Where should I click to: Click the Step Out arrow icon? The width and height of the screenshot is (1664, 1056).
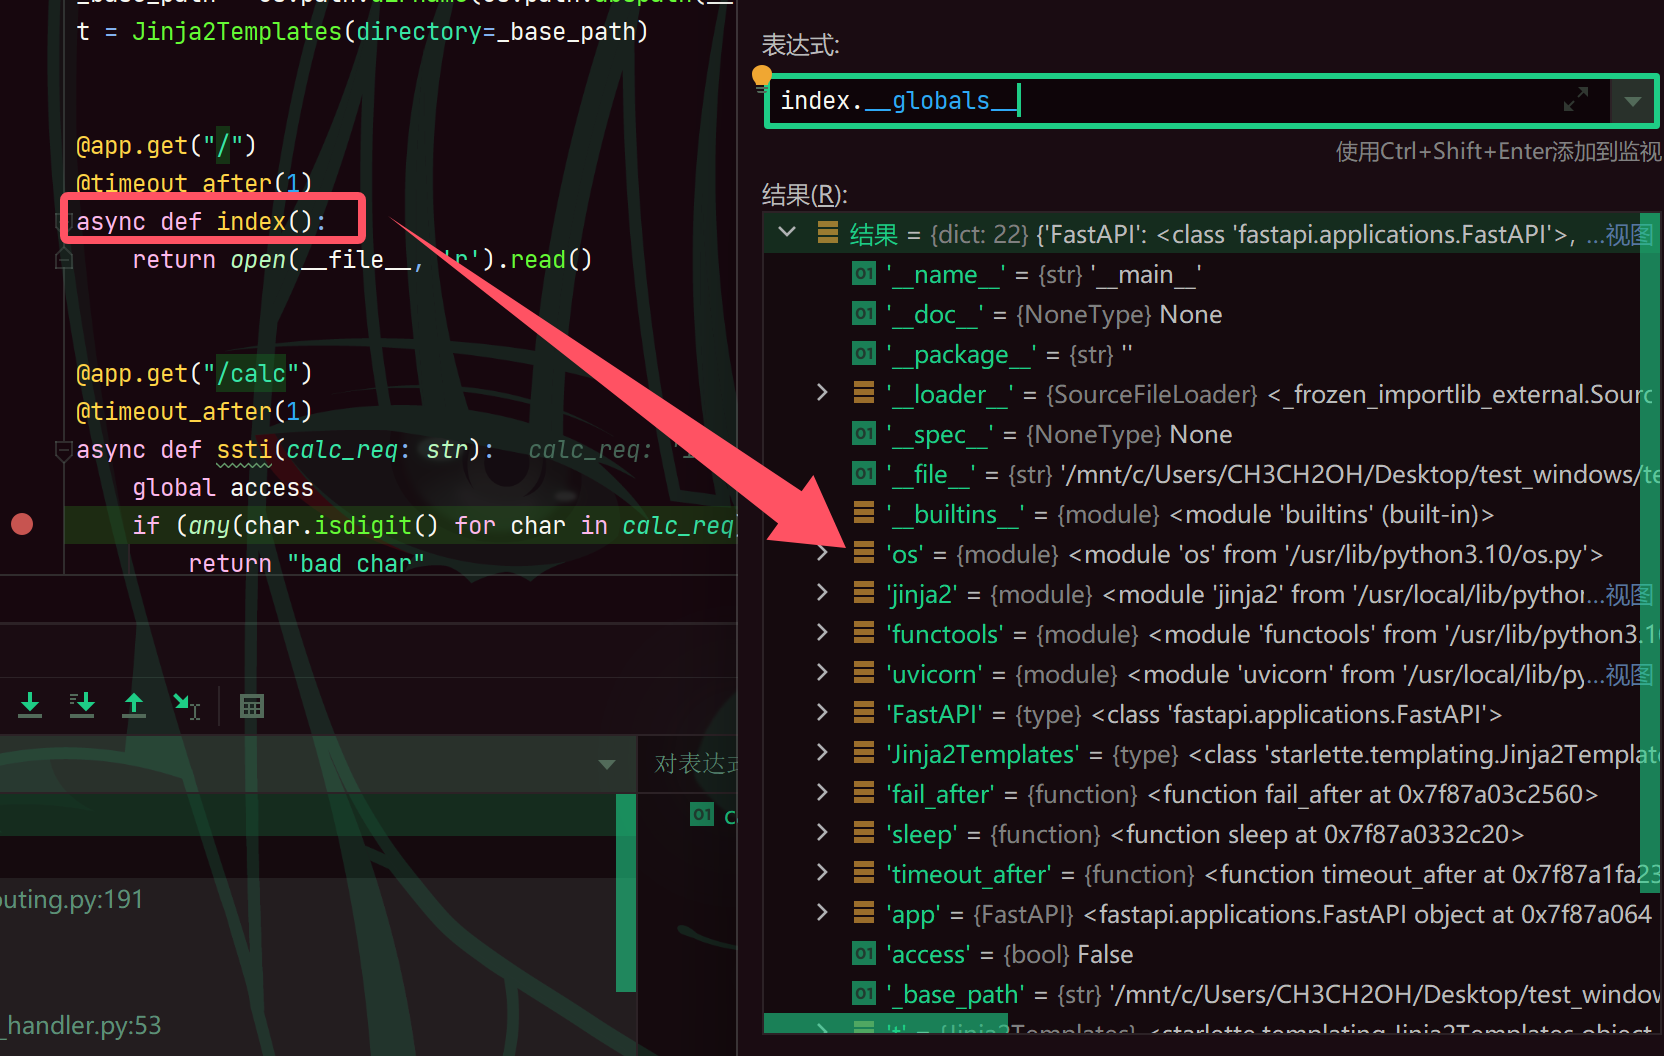click(x=134, y=705)
